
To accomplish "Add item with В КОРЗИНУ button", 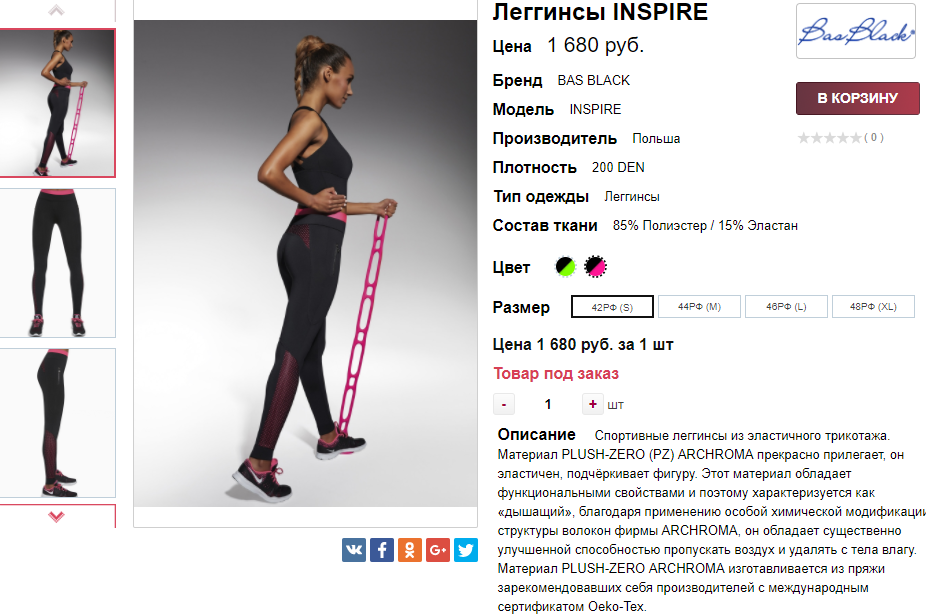I will pos(857,98).
